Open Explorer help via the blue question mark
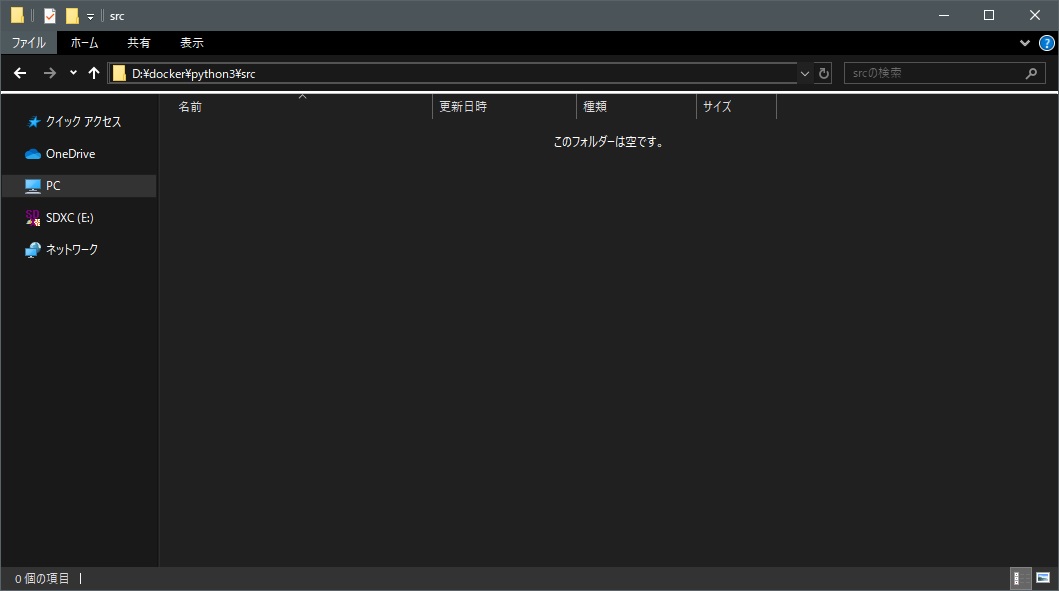The height and width of the screenshot is (591, 1059). (x=1045, y=43)
